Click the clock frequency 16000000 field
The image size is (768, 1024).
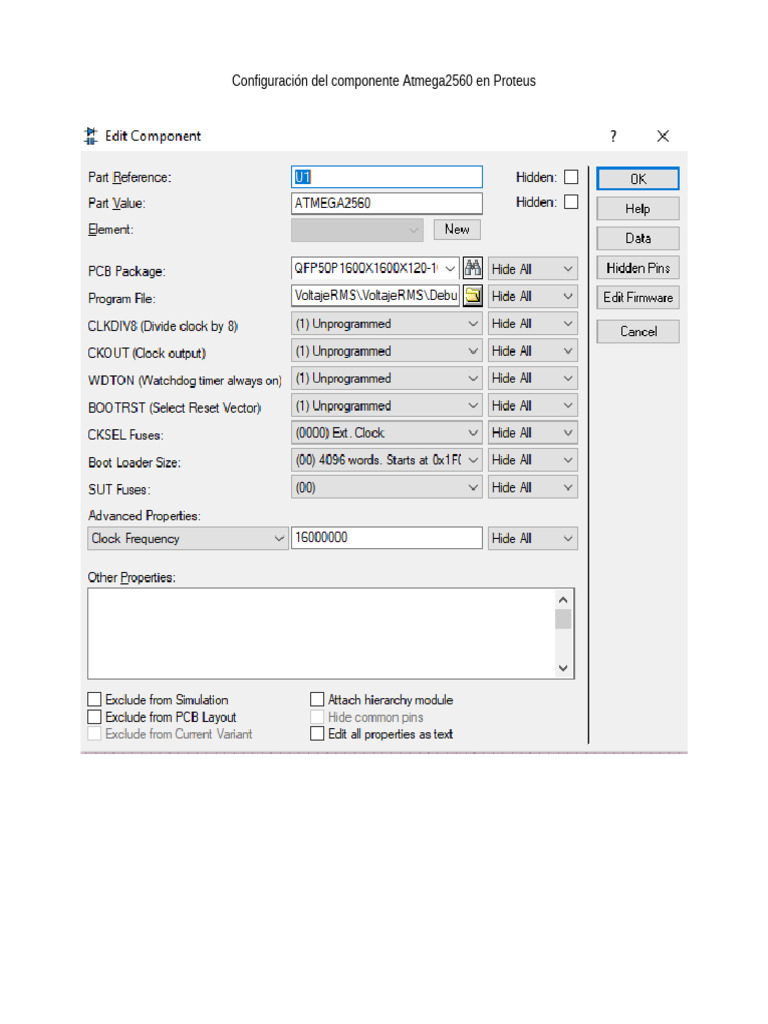click(387, 537)
